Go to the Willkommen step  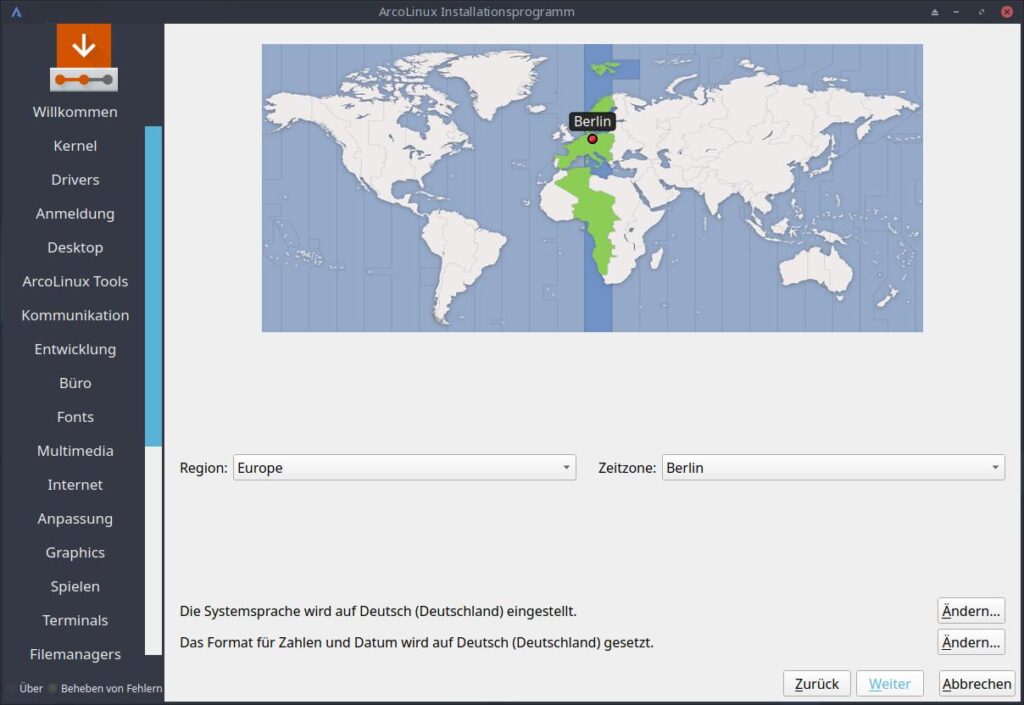[75, 112]
